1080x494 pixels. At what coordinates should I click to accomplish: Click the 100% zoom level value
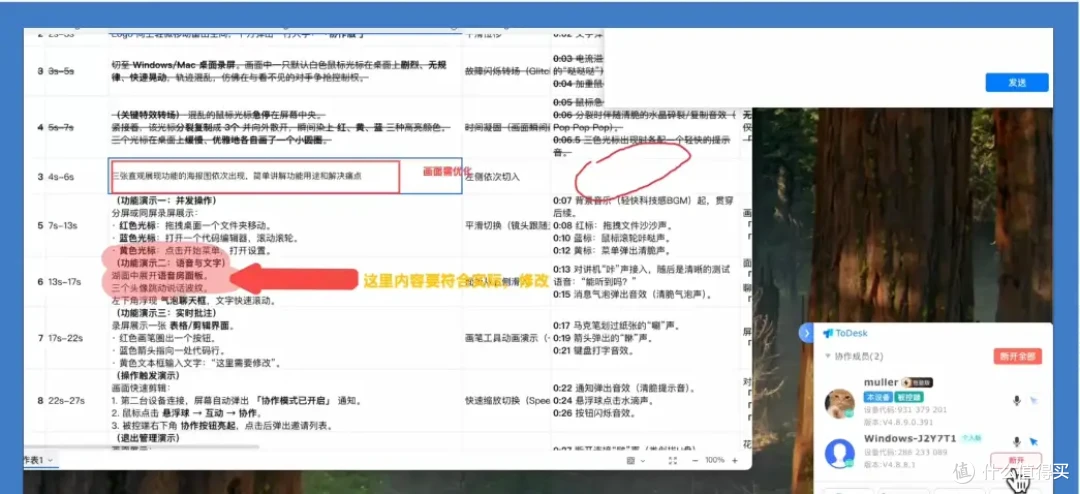click(x=714, y=460)
